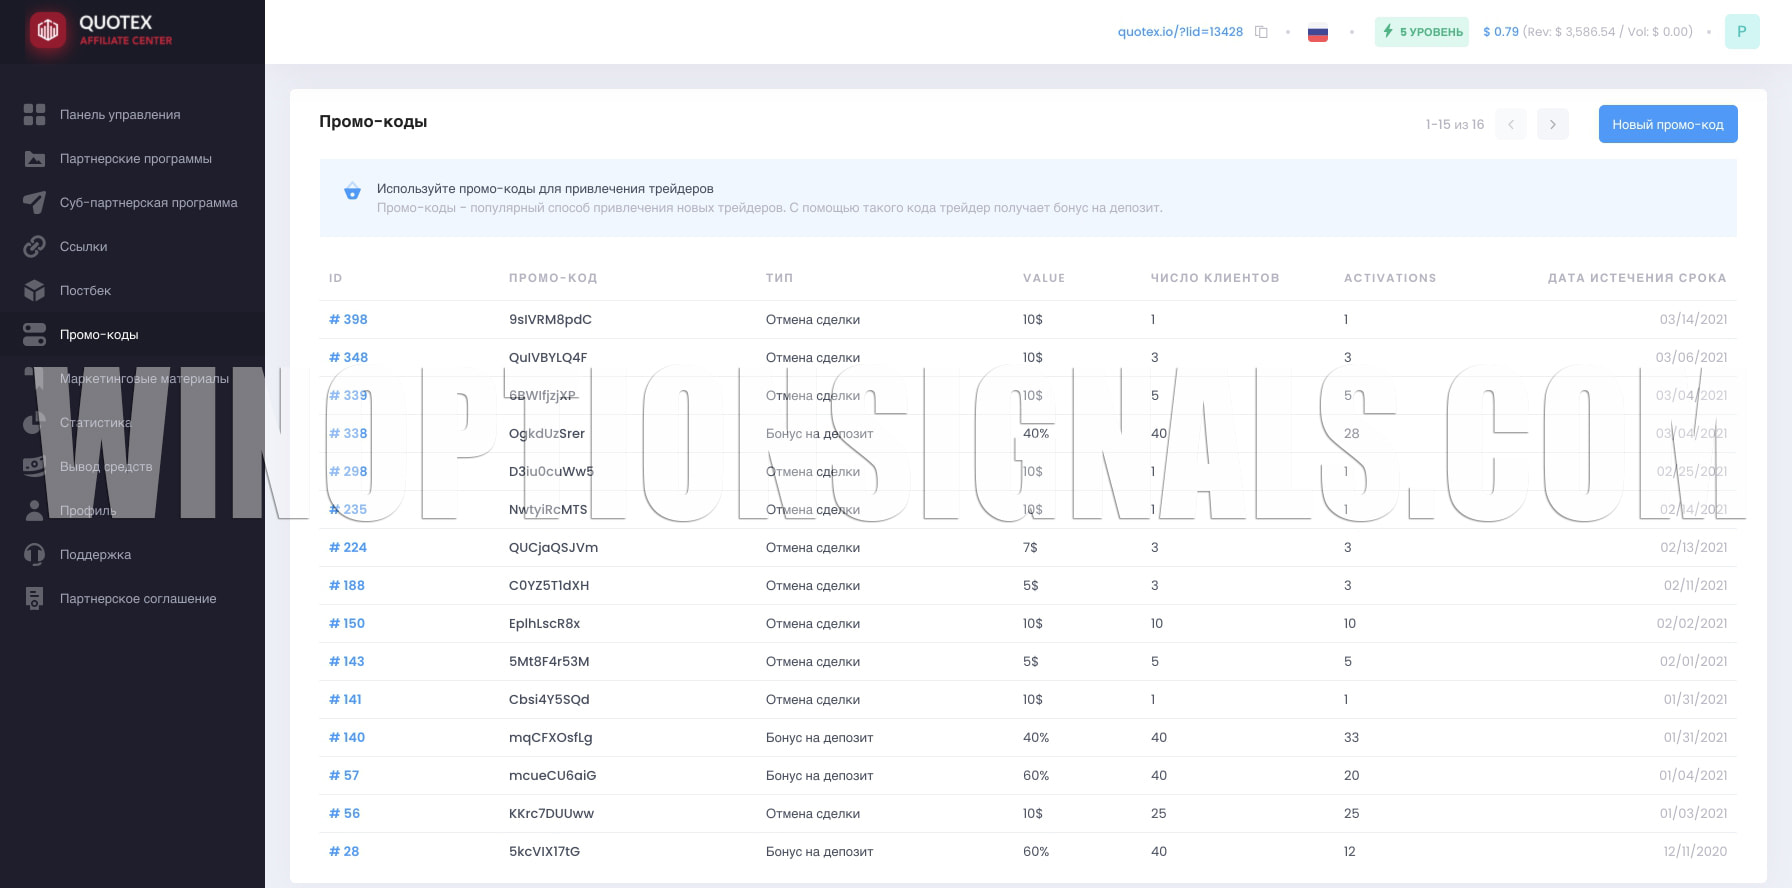Click the copy icon beside the referral link
The width and height of the screenshot is (1792, 888).
point(1261,32)
